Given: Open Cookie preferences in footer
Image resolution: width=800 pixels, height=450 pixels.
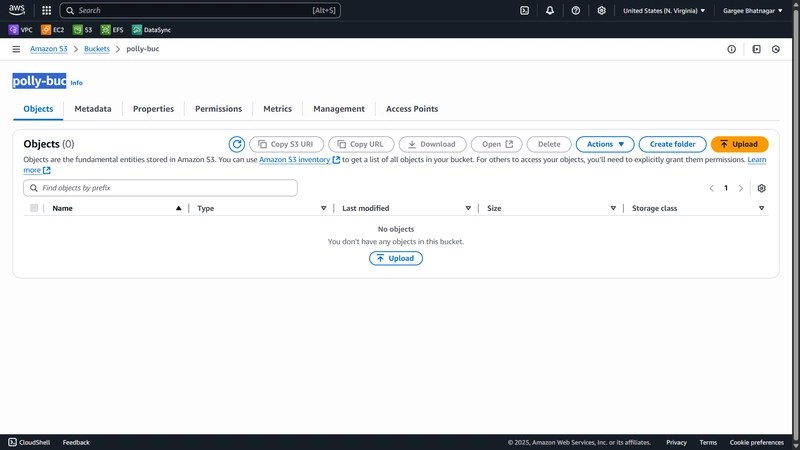Looking at the screenshot, I should [757, 442].
